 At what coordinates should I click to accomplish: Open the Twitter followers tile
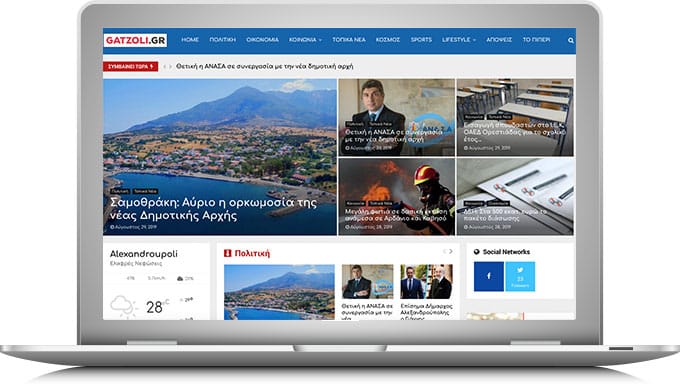(520, 276)
